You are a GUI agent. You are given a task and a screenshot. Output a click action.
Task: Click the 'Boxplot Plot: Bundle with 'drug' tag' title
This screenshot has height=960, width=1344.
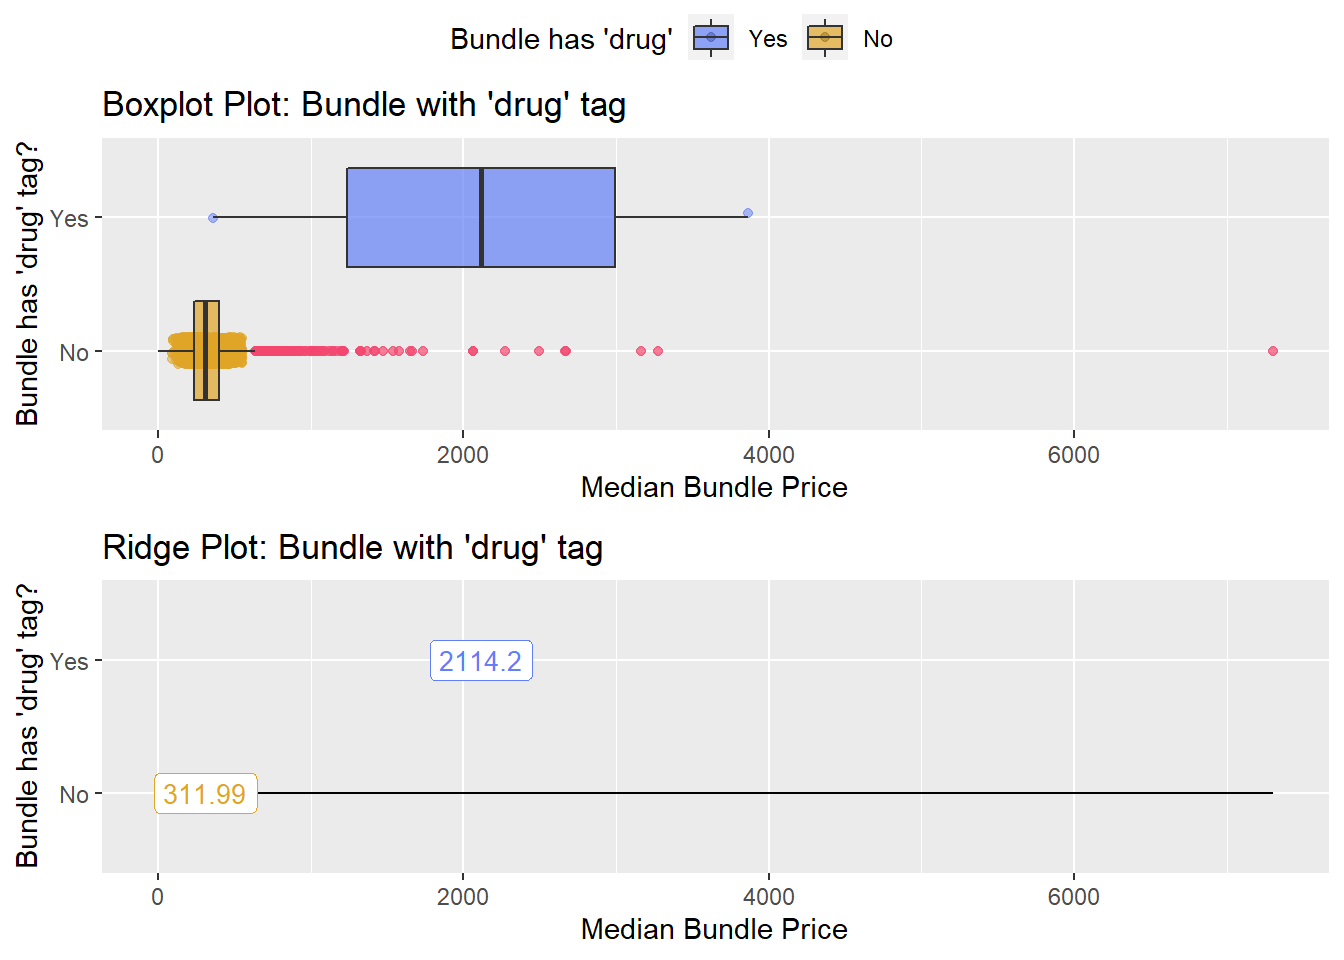coord(364,105)
